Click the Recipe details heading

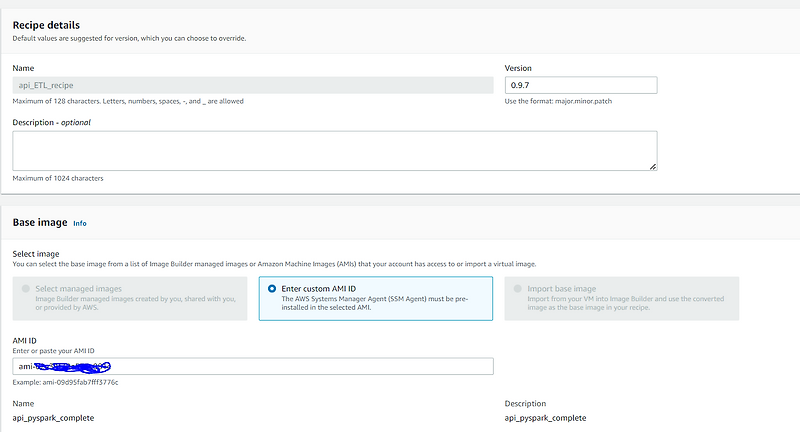point(46,25)
